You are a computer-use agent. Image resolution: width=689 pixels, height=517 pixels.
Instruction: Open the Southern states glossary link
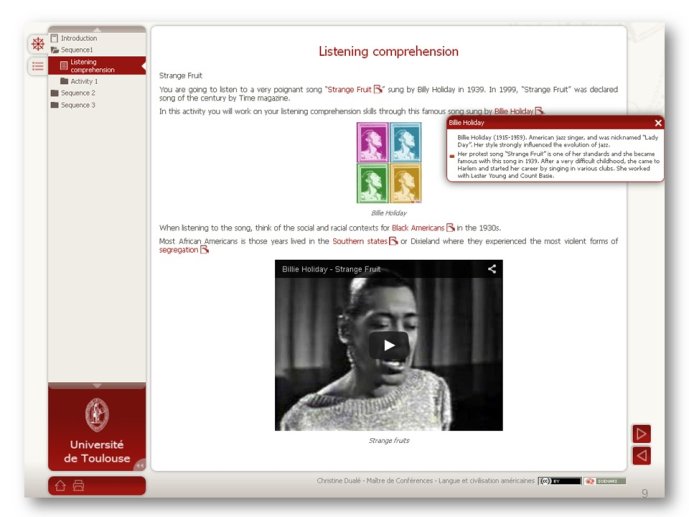pos(365,241)
